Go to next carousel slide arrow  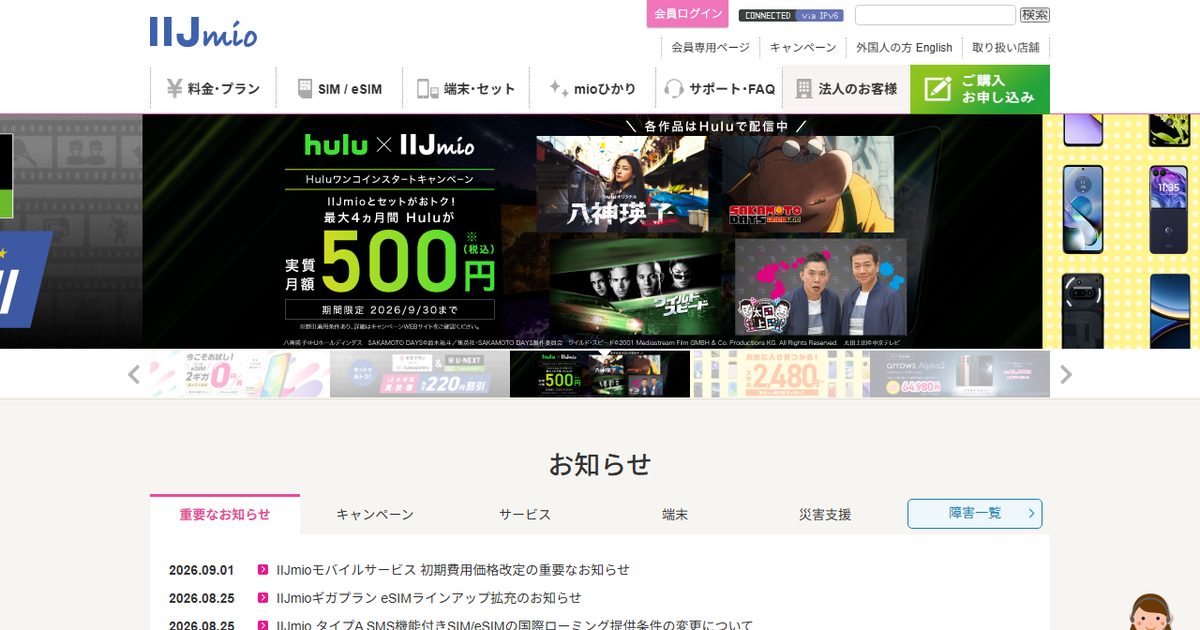tap(1066, 375)
